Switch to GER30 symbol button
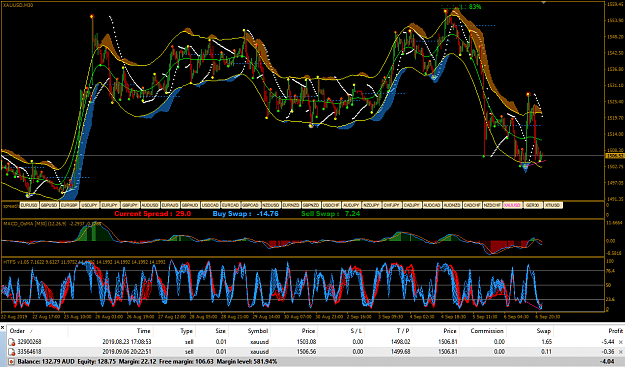Viewport: 625px width, 367px height. pos(533,205)
